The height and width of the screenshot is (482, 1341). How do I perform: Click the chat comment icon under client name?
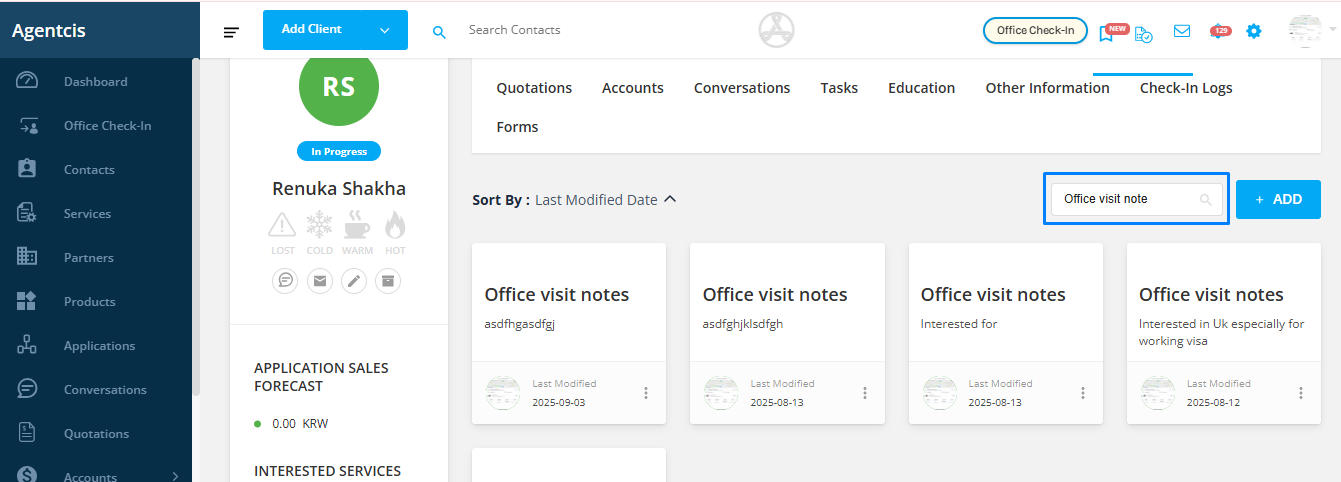pyautogui.click(x=285, y=281)
